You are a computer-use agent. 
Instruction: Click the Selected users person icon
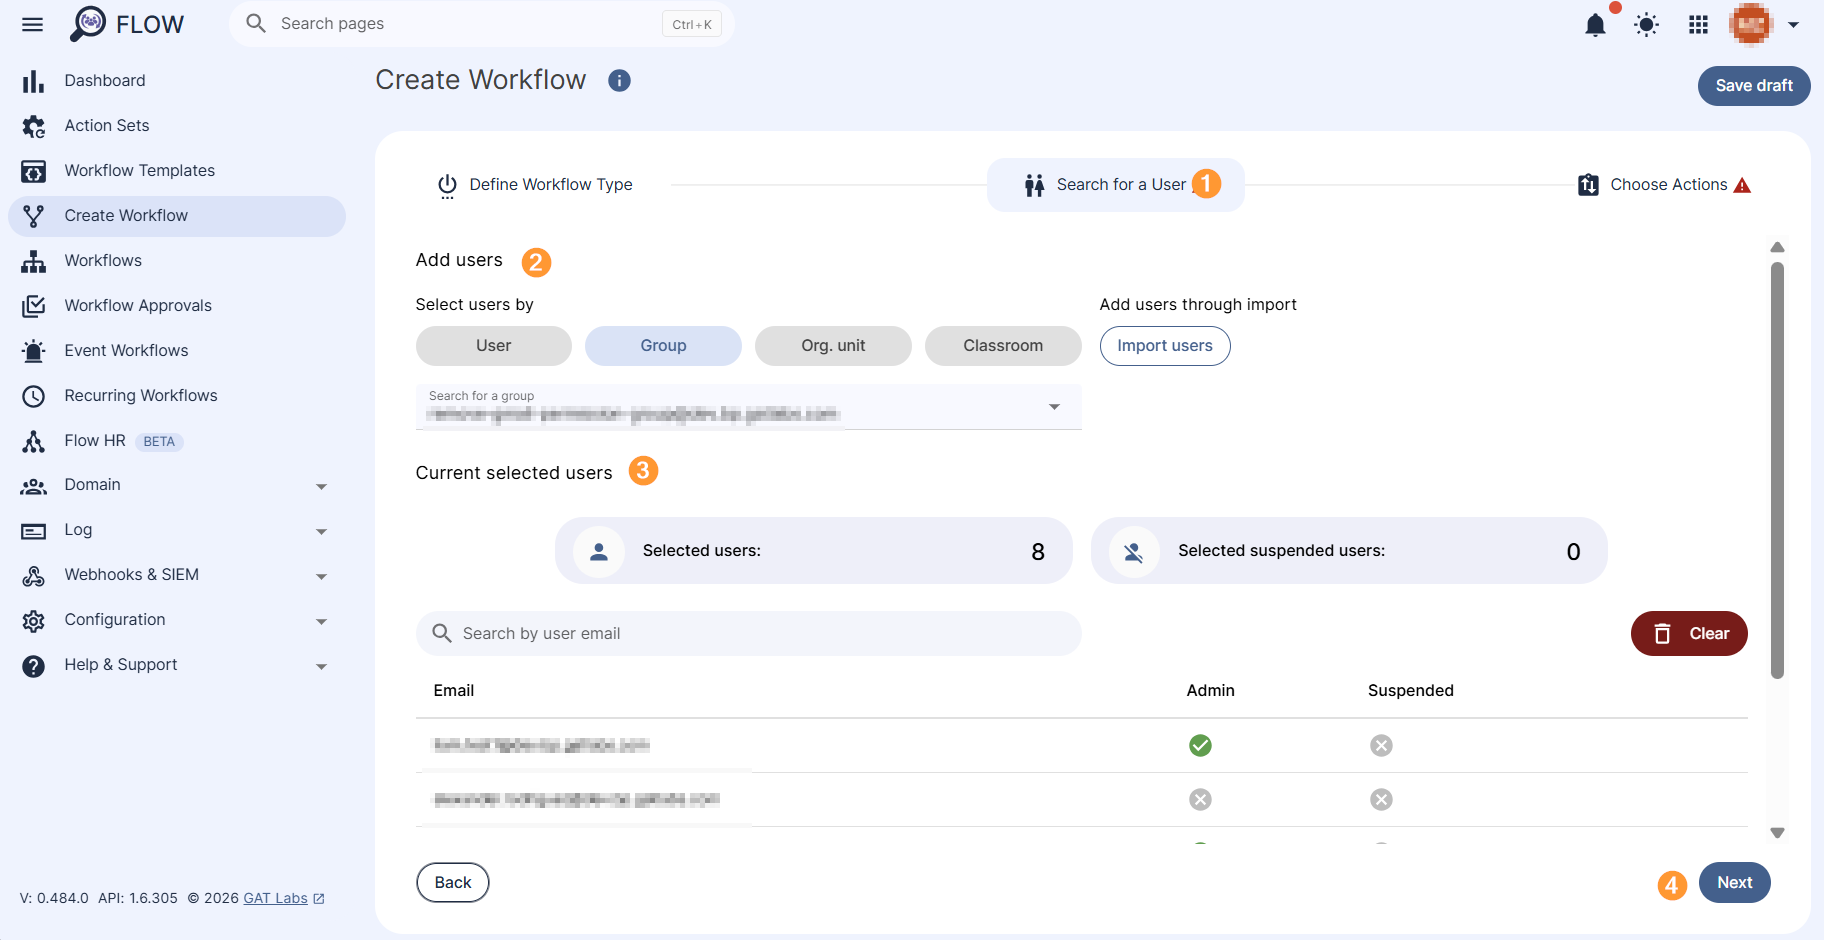599,551
